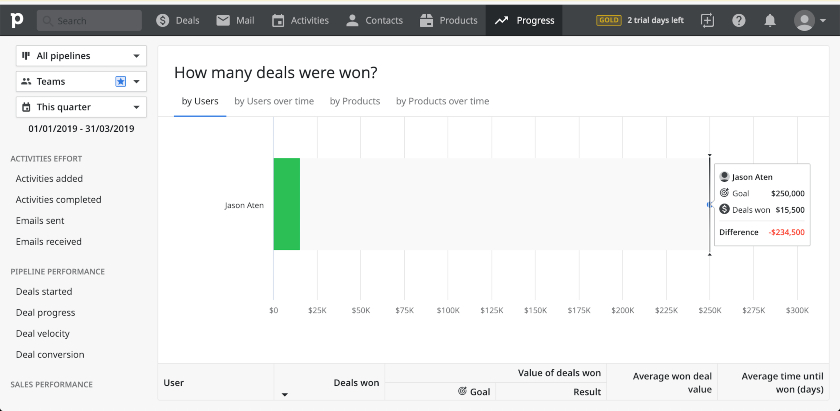Open the help question mark icon
The width and height of the screenshot is (840, 411).
(x=739, y=20)
